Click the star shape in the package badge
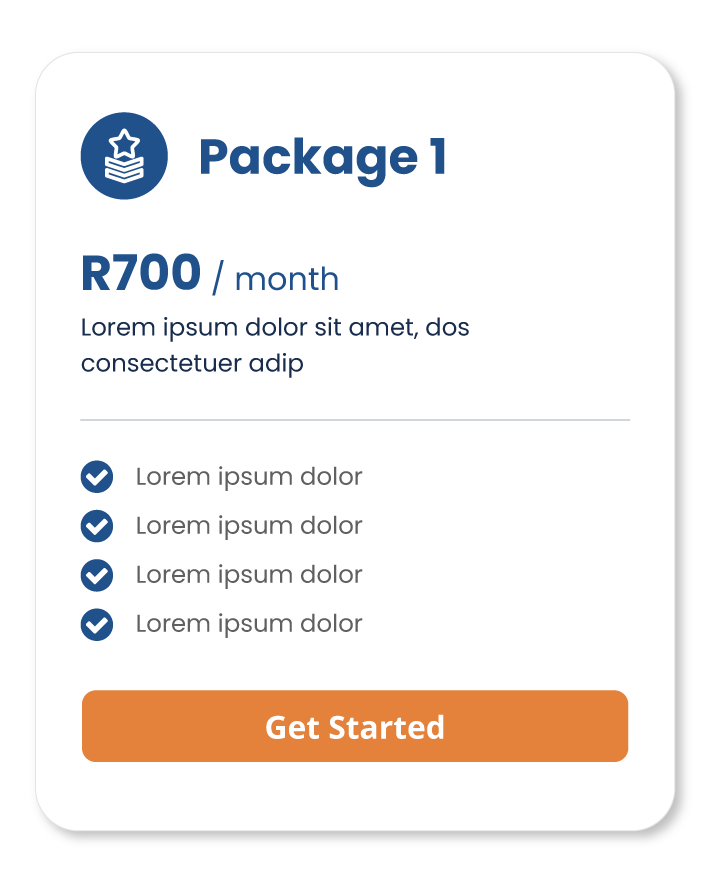 coord(124,144)
